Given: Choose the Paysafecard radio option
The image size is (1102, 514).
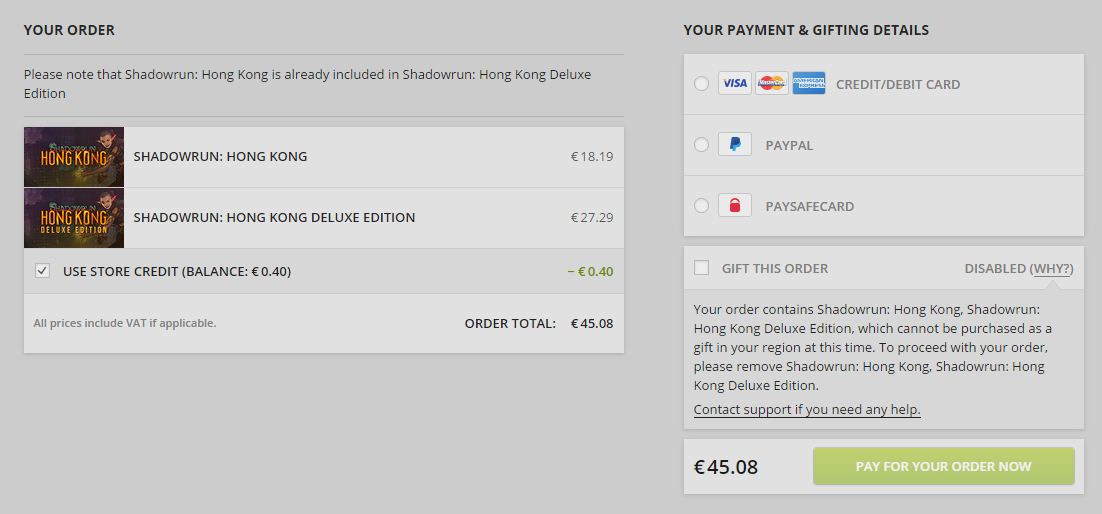Looking at the screenshot, I should tap(701, 206).
